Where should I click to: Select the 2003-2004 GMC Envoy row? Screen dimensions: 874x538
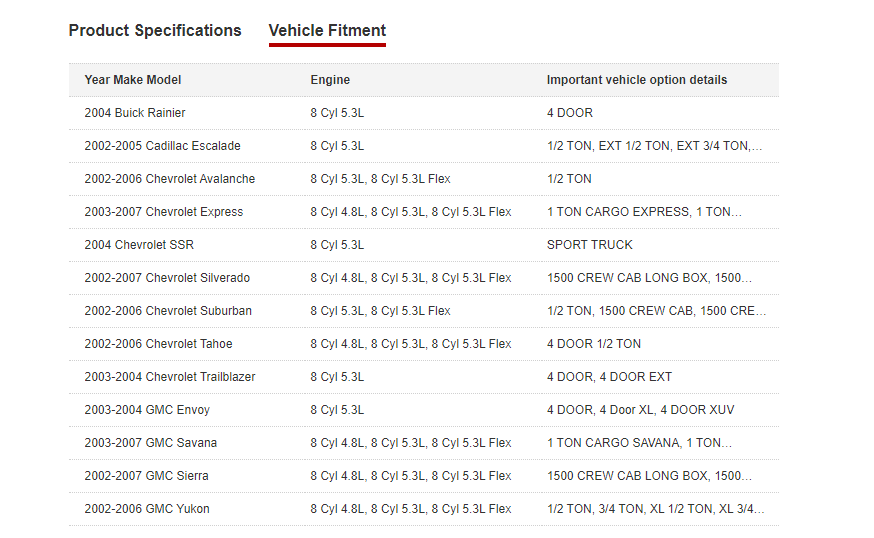[147, 410]
